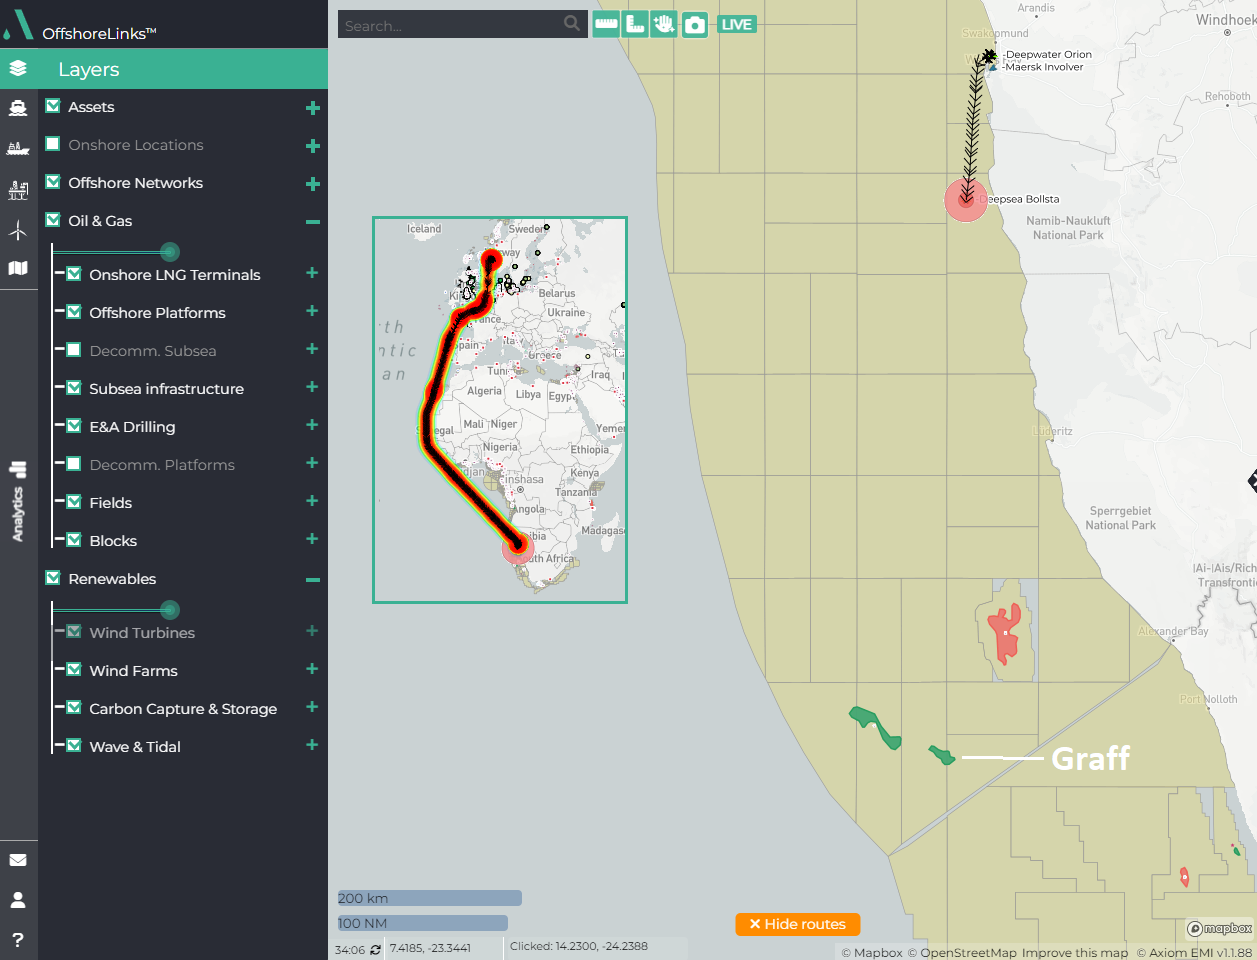
Task: Uncheck the Offshore Platforms layer
Action: click(x=74, y=312)
